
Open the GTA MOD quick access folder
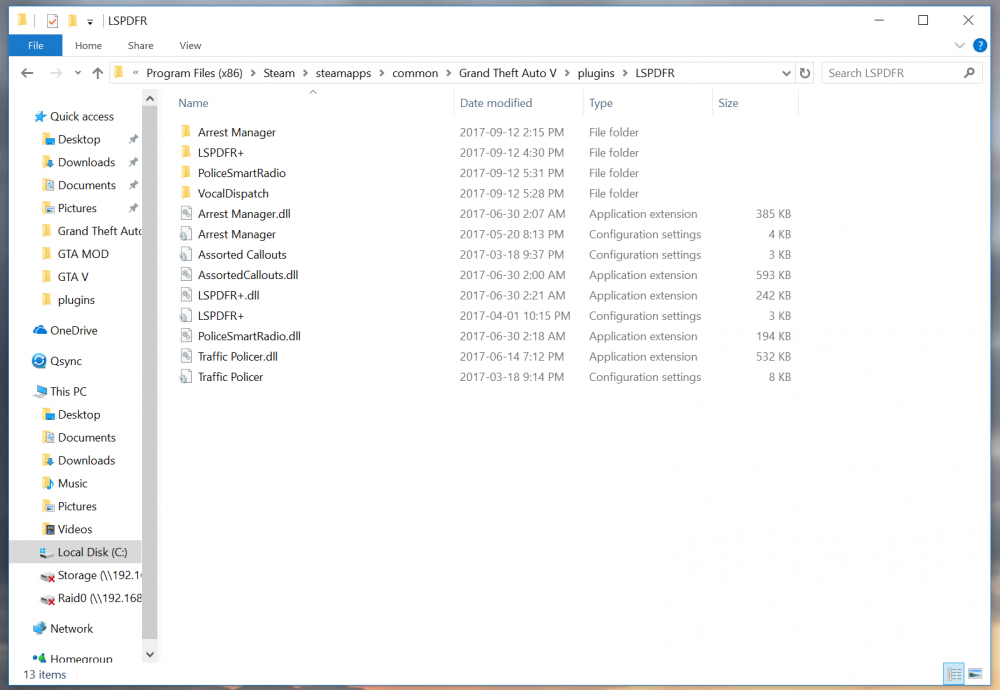83,254
